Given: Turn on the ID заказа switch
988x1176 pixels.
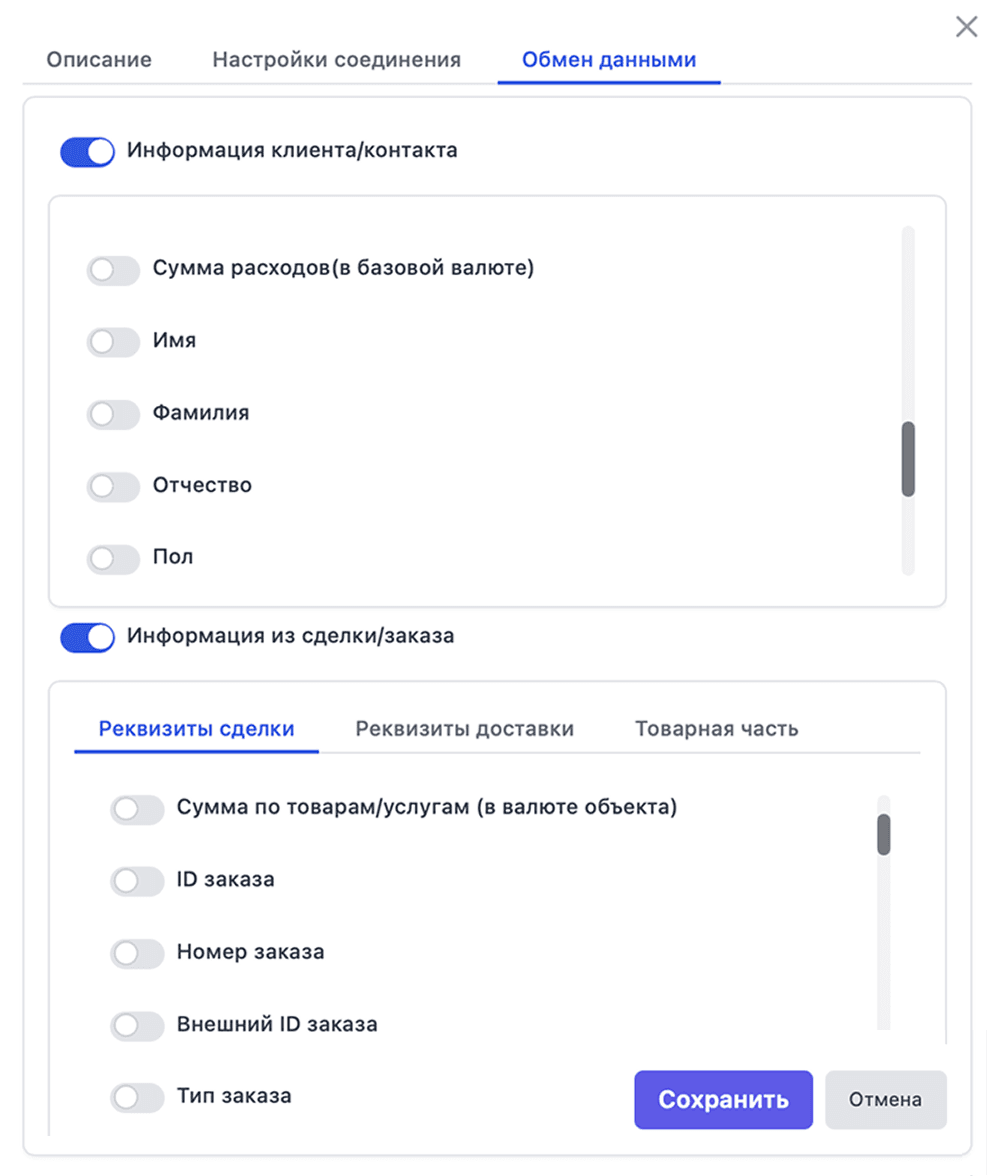Looking at the screenshot, I should (x=138, y=881).
